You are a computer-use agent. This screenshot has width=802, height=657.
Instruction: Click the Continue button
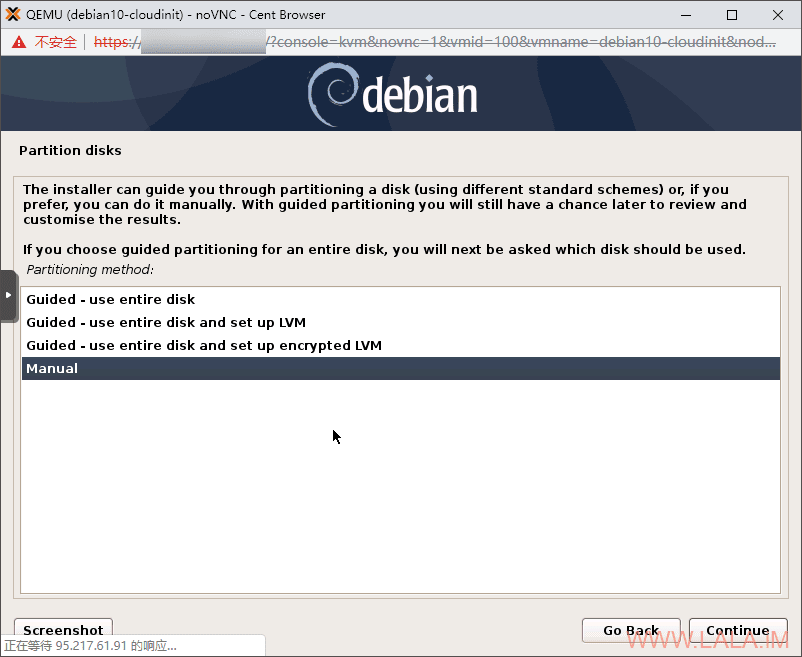click(738, 630)
